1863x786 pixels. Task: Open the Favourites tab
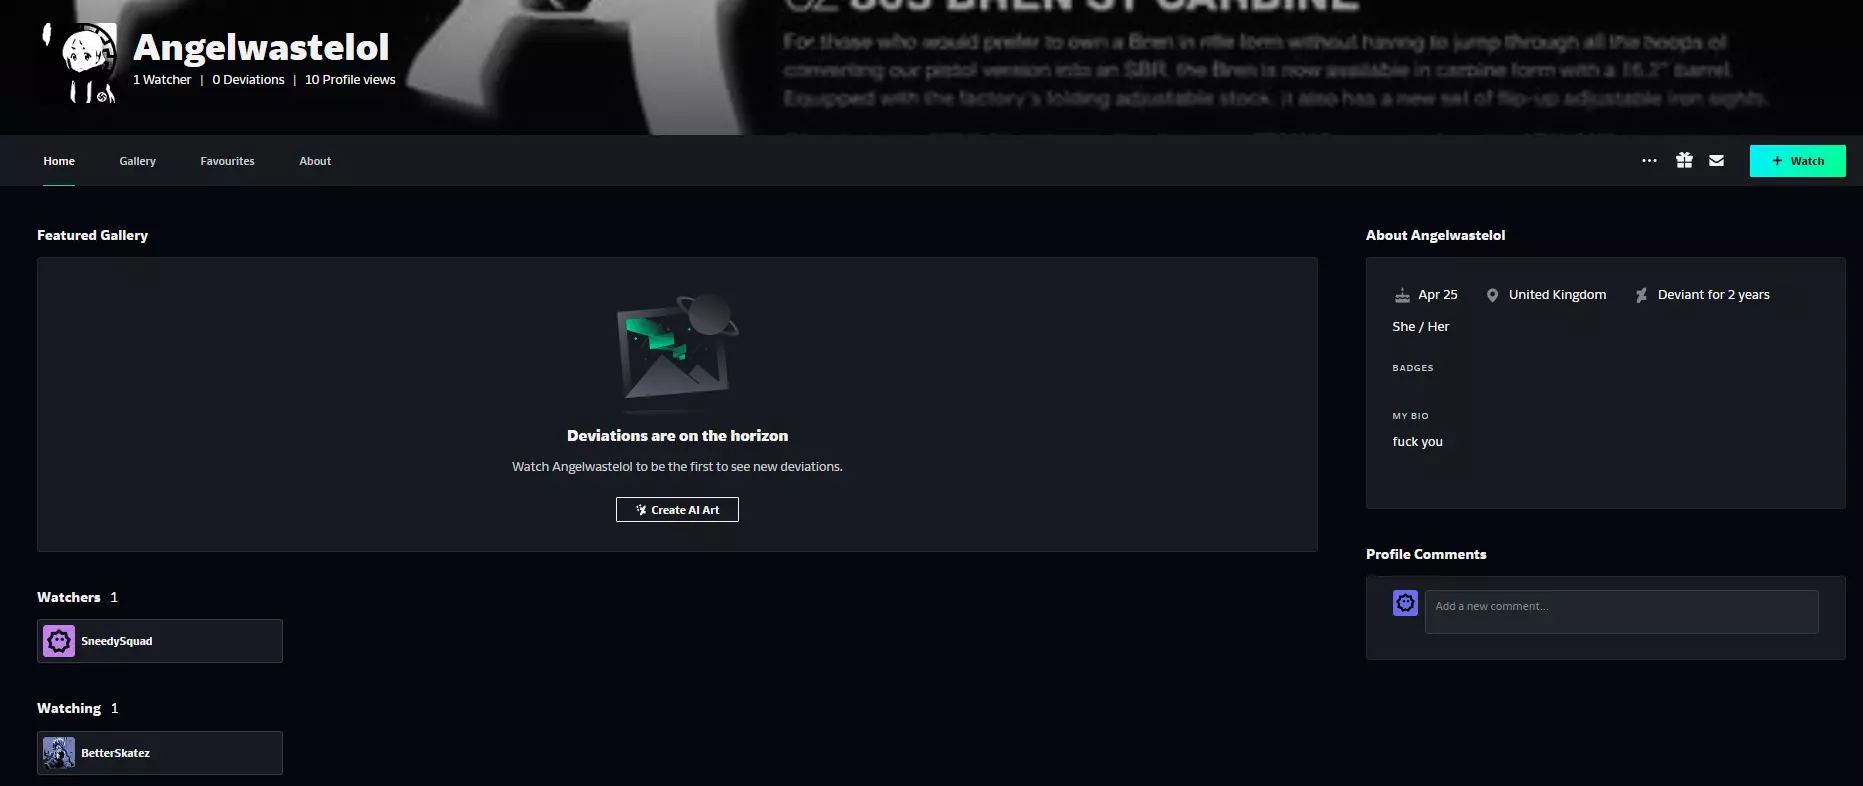[x=227, y=161]
